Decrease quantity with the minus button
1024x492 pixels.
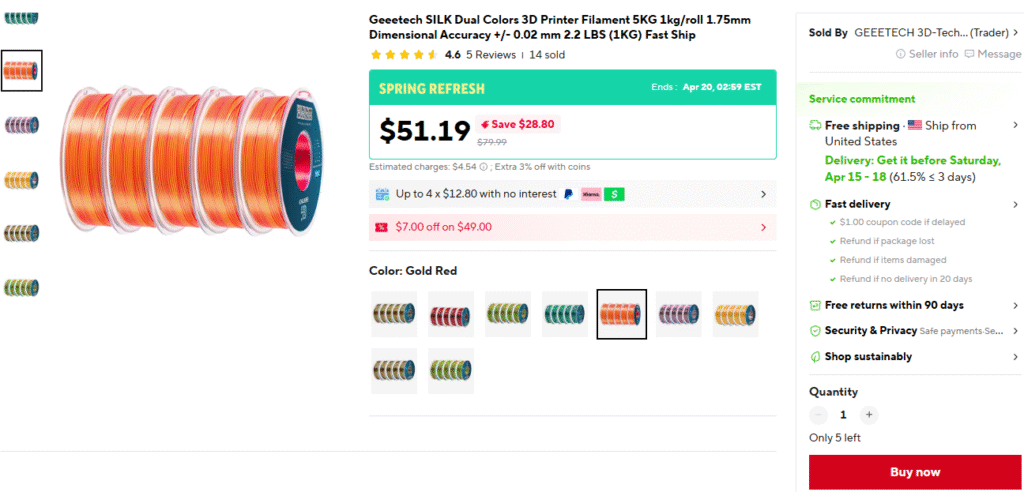[819, 414]
